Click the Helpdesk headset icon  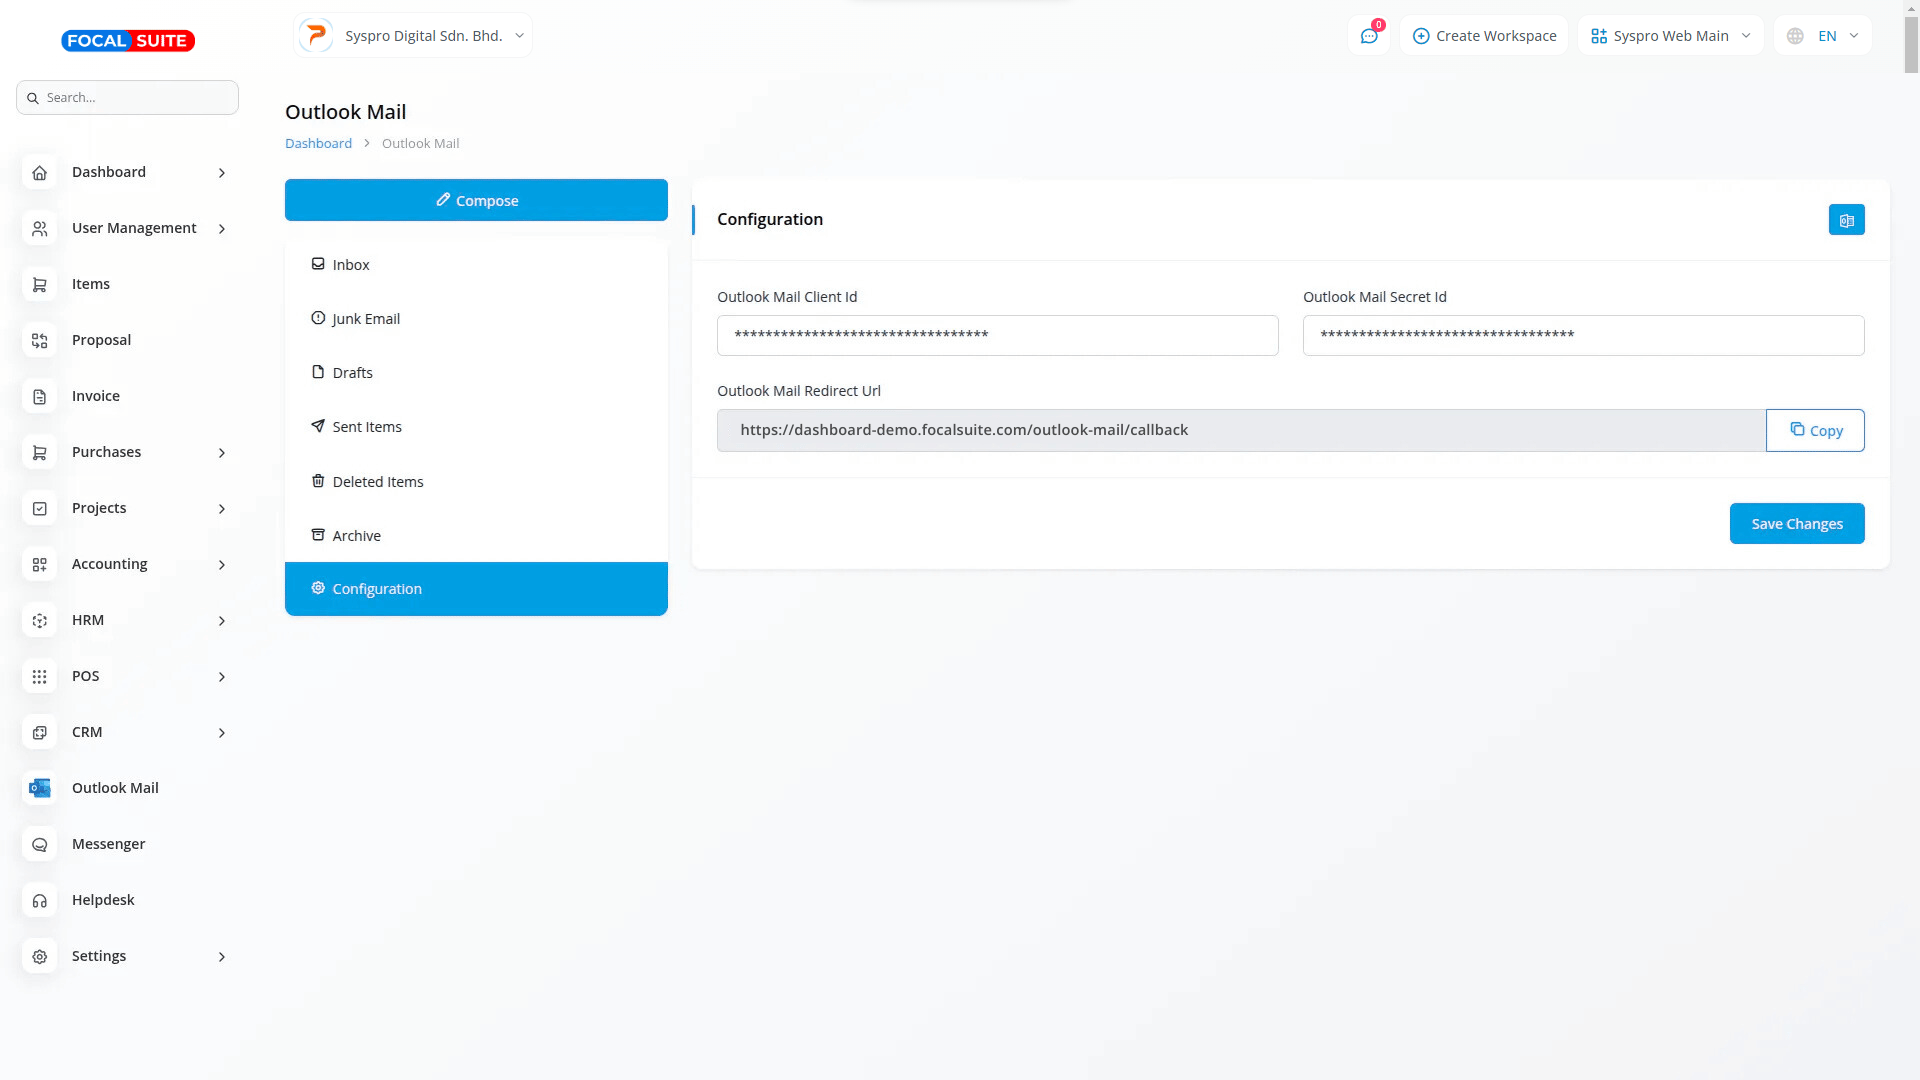[x=40, y=900]
